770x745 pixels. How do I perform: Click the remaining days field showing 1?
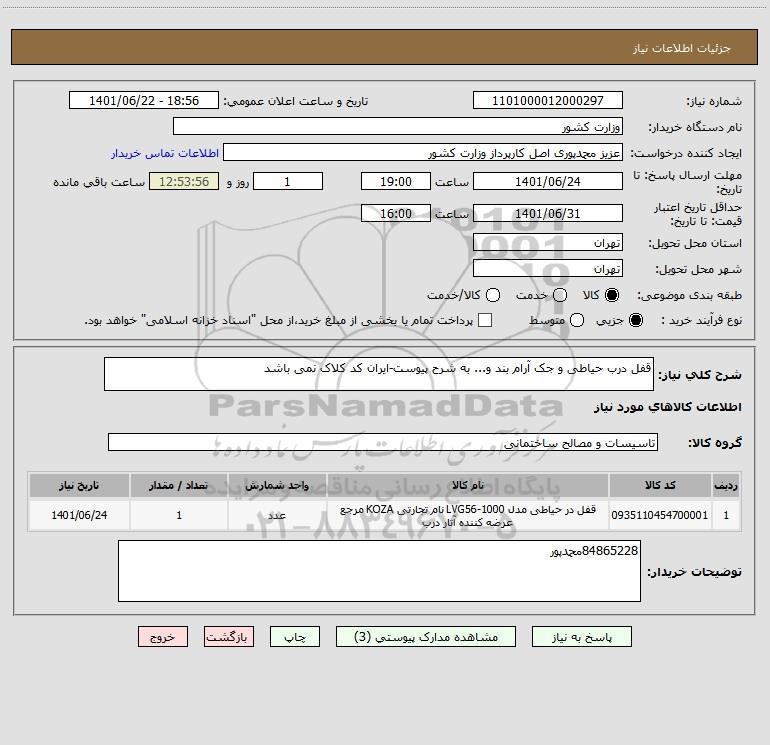tap(288, 181)
